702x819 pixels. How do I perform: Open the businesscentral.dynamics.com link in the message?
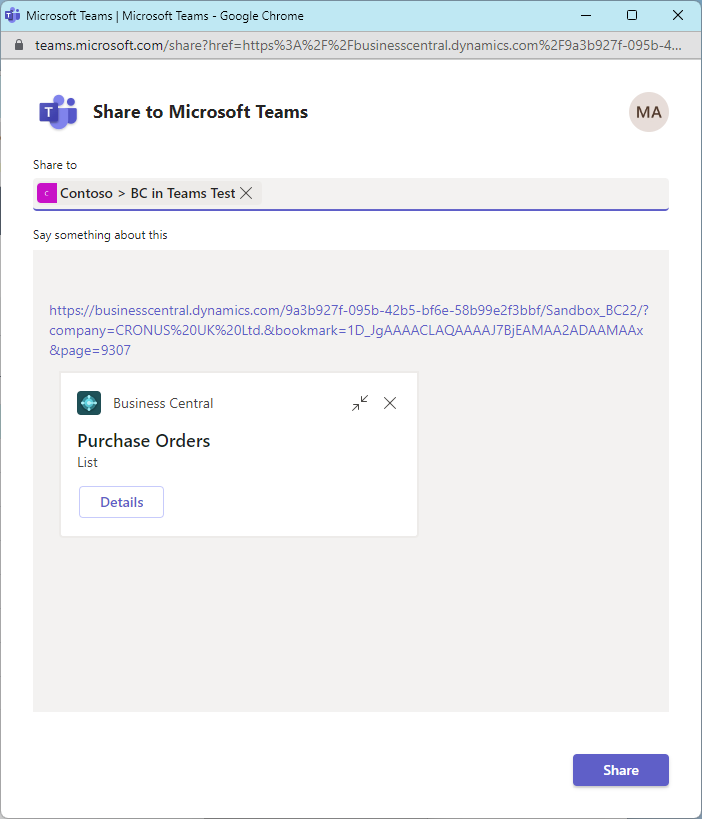[x=348, y=330]
